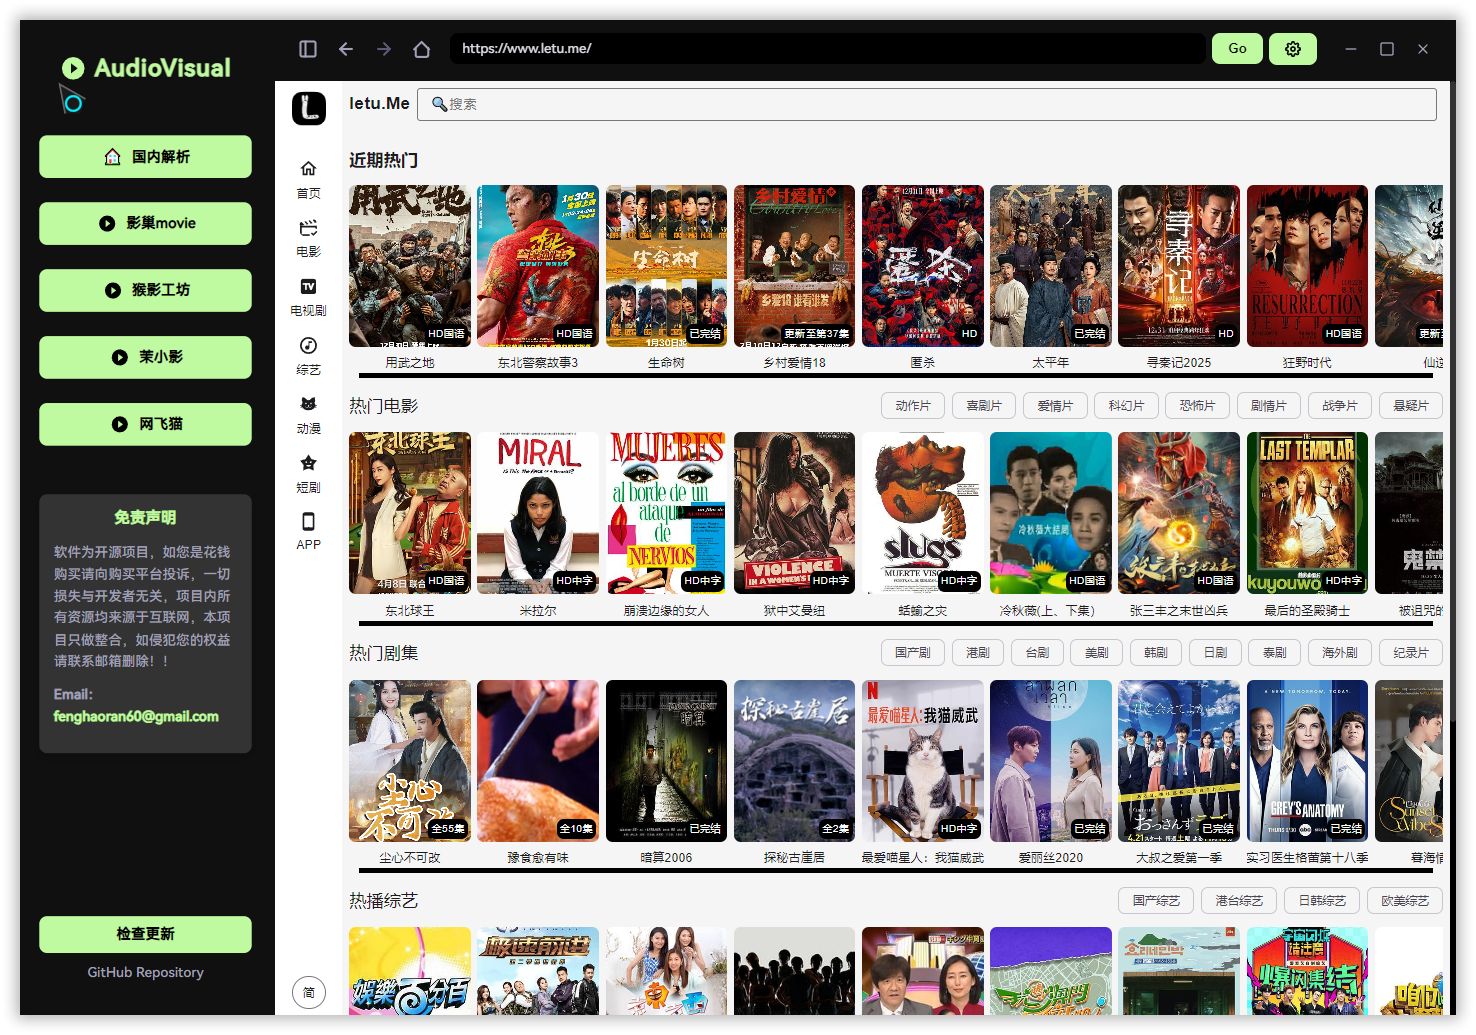Open the GitHub Repository link
The width and height of the screenshot is (1476, 1035).
pyautogui.click(x=145, y=972)
